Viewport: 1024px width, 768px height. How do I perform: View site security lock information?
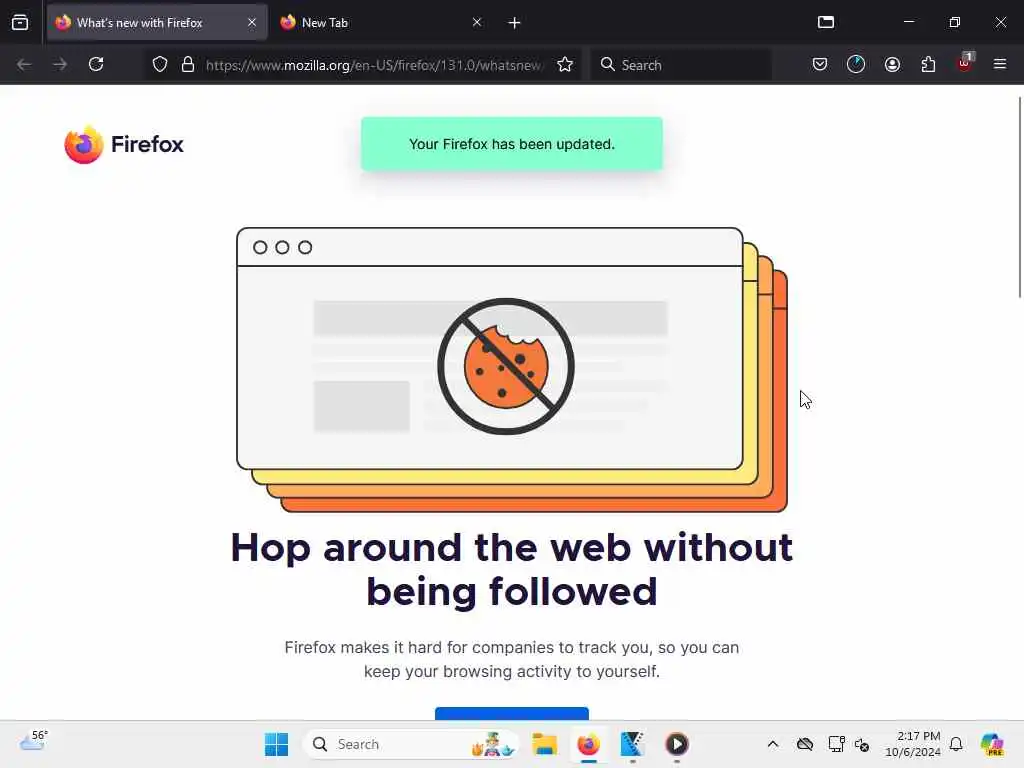click(x=188, y=65)
